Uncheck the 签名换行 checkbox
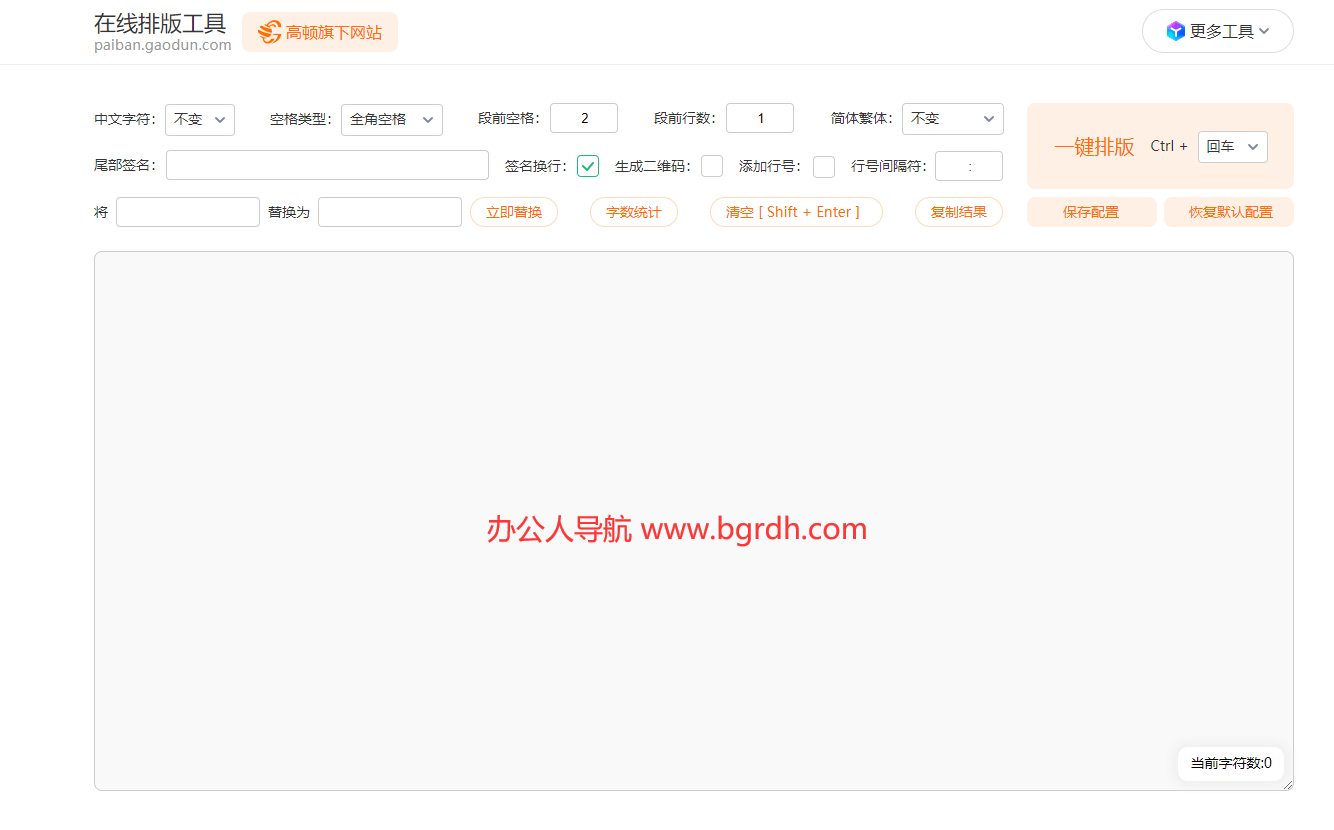 (588, 166)
